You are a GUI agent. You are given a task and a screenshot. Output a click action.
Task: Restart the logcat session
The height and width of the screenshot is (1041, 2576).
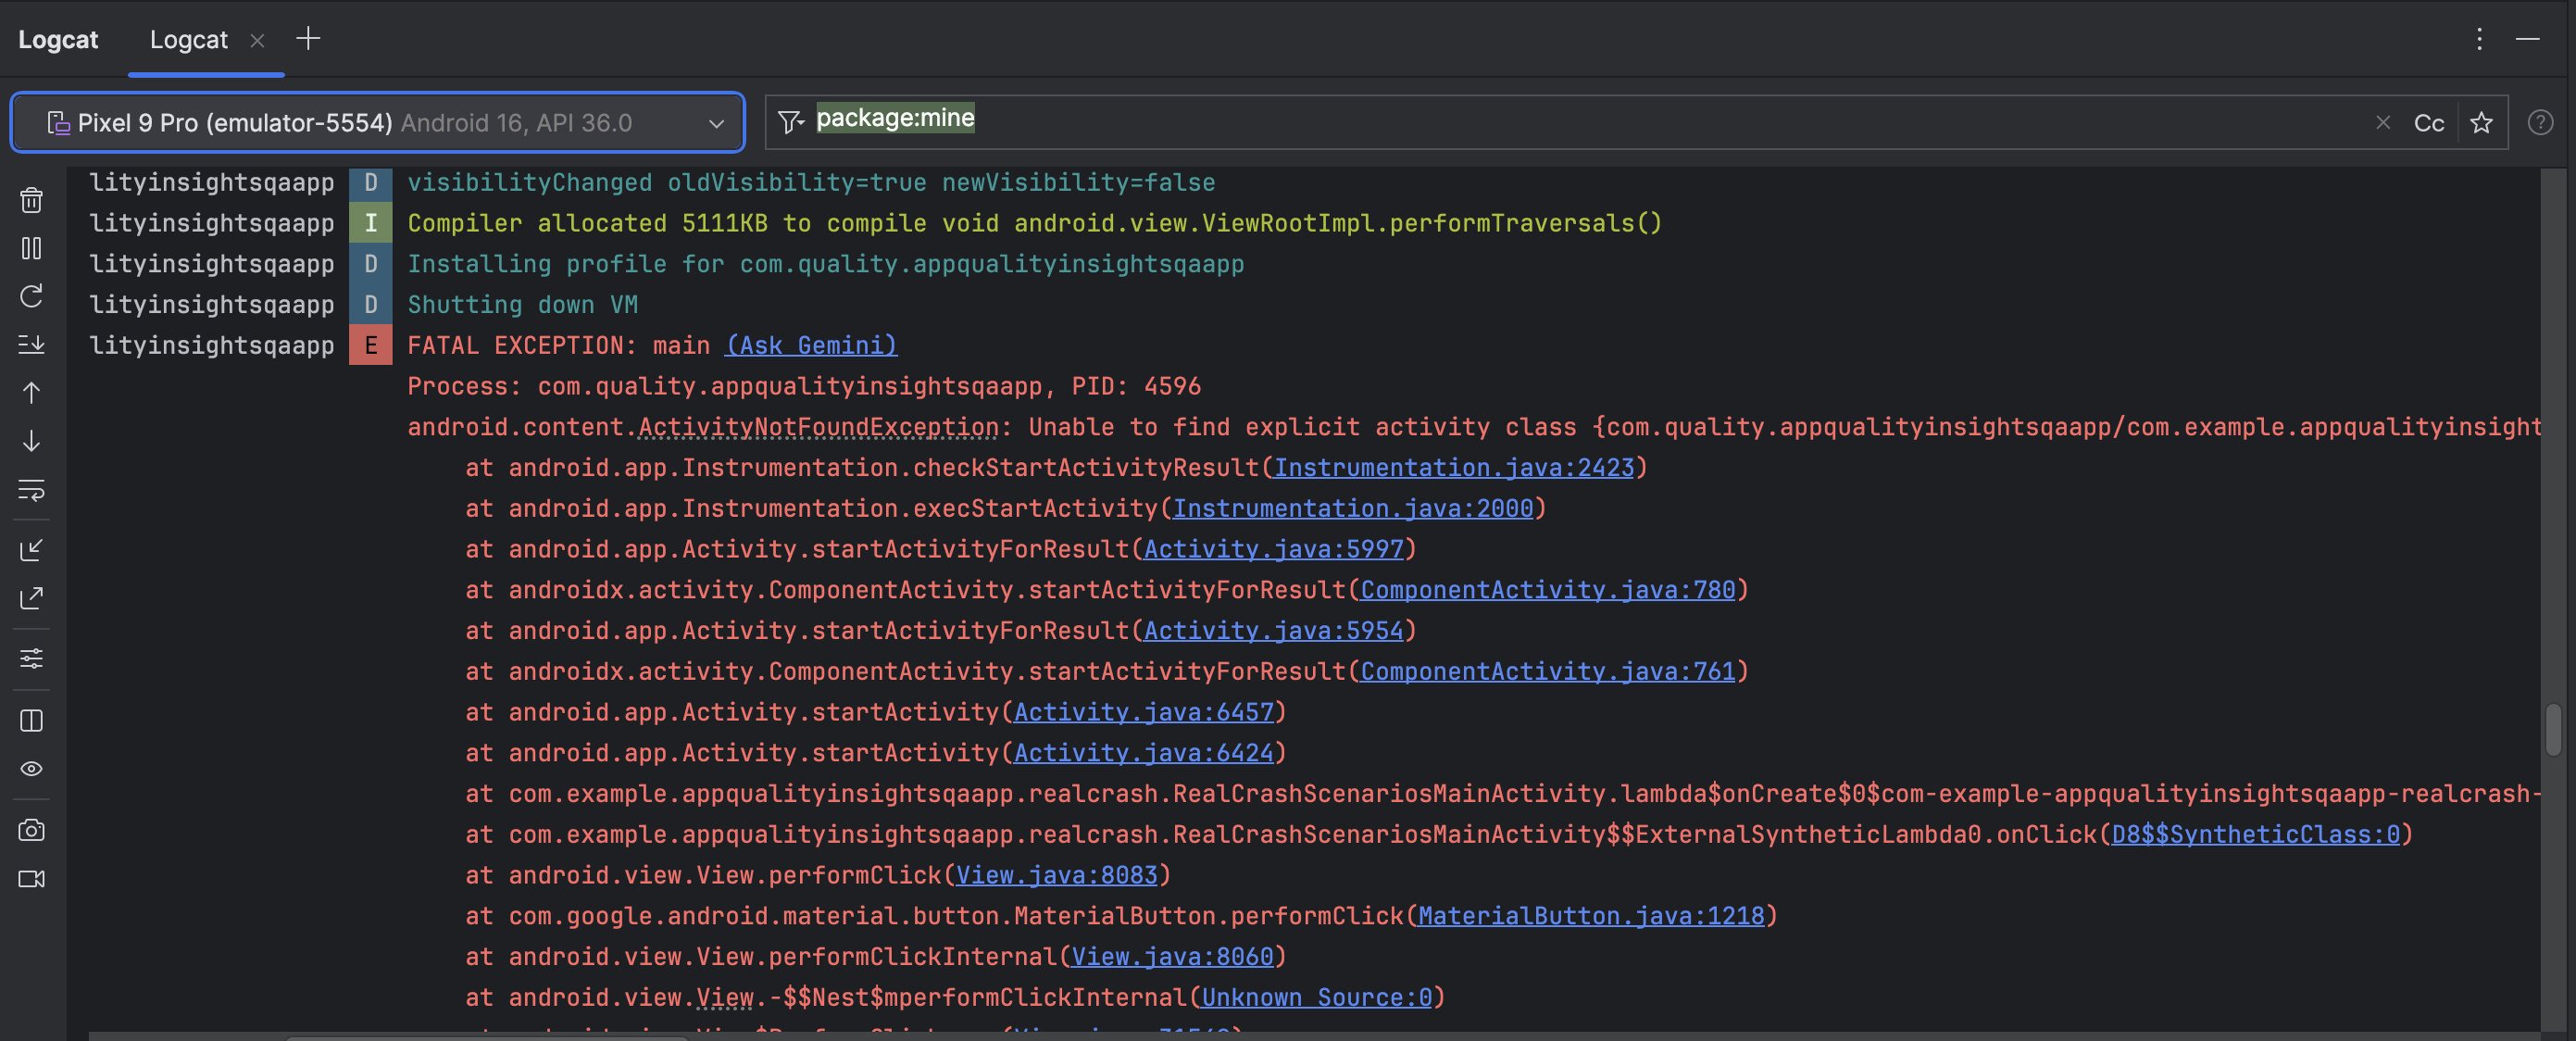[x=31, y=295]
